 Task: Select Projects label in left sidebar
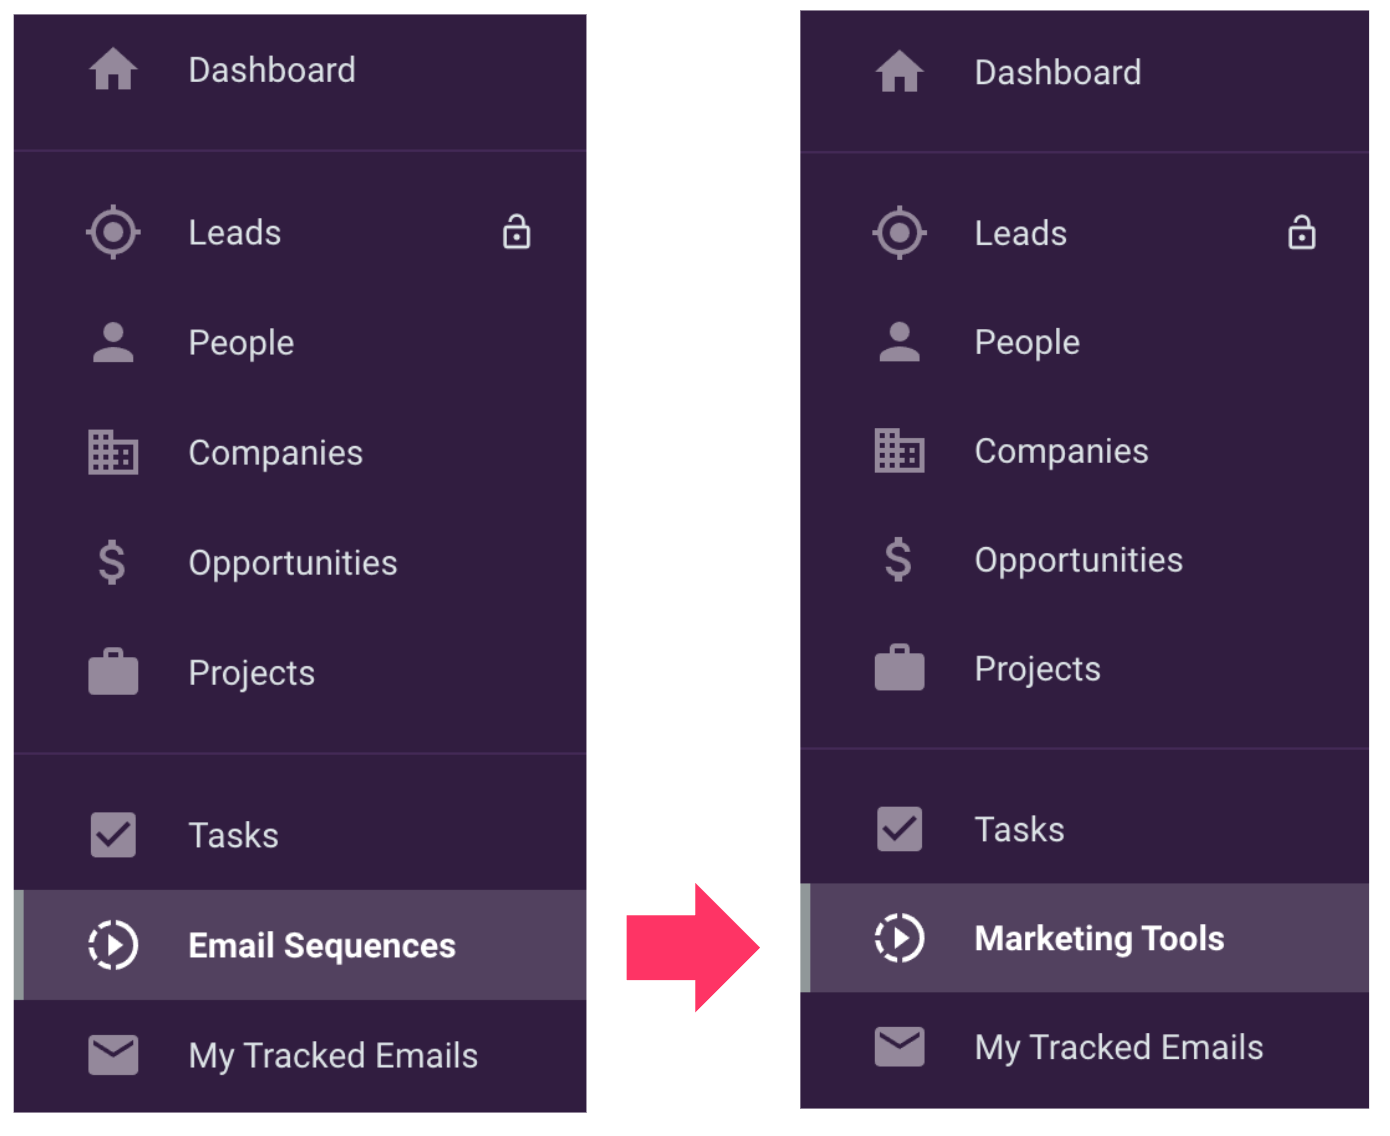pos(252,673)
